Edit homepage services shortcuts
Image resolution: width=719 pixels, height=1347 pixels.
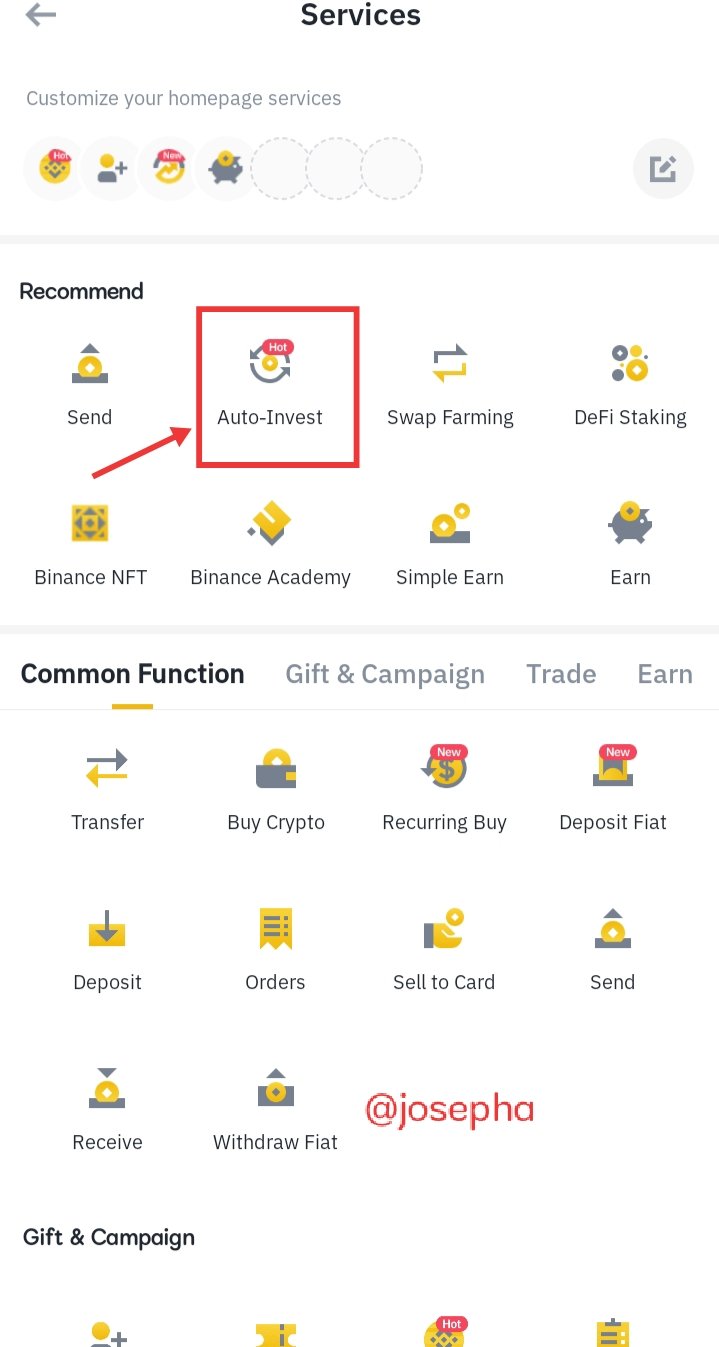click(x=663, y=168)
